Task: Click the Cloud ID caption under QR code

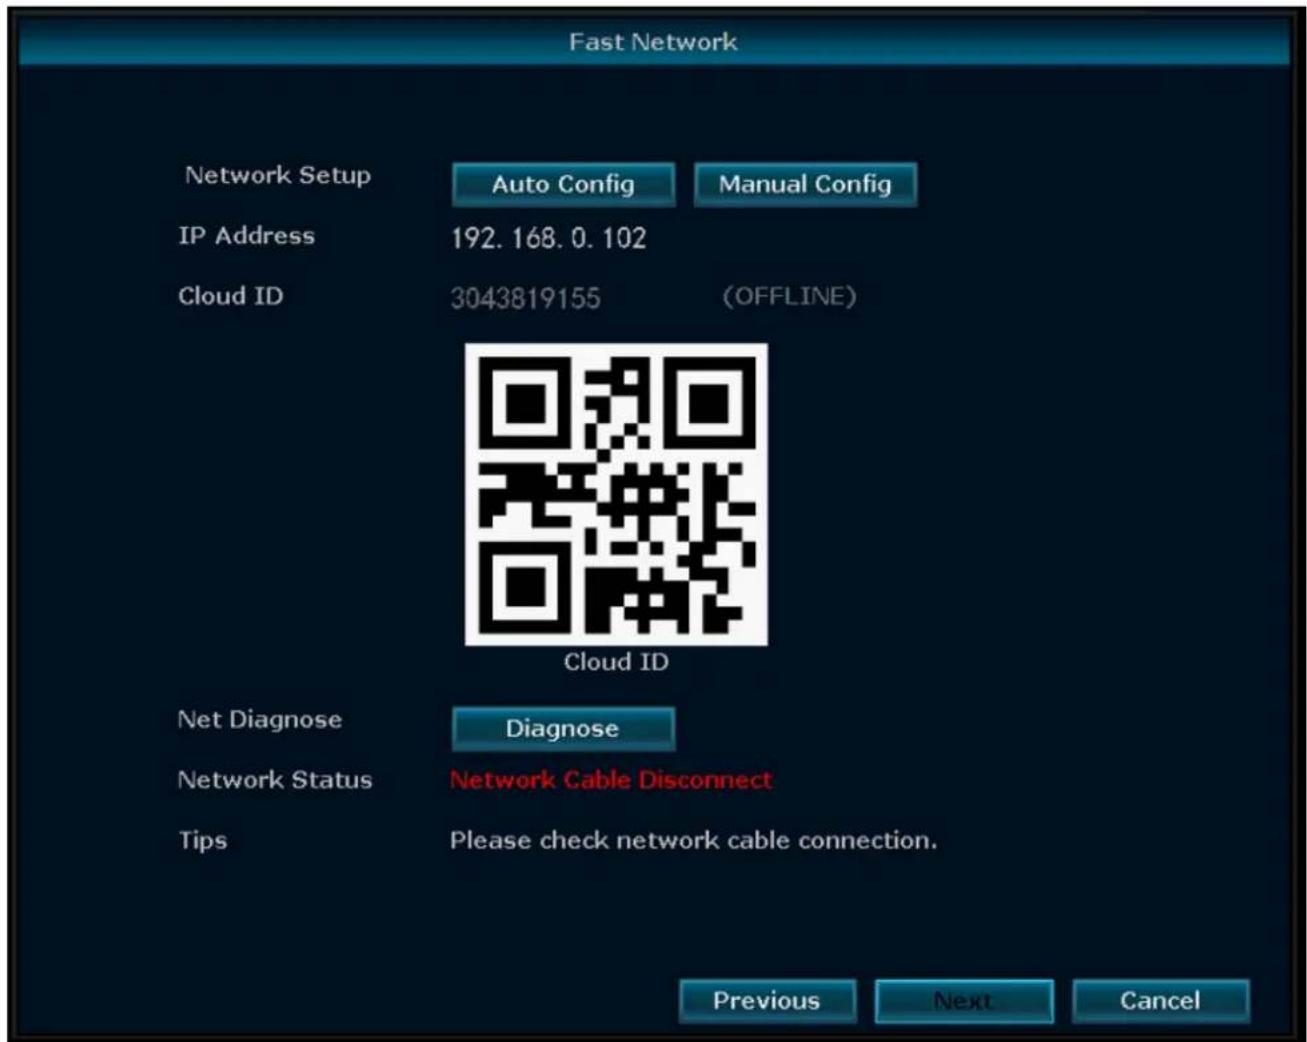Action: (616, 662)
